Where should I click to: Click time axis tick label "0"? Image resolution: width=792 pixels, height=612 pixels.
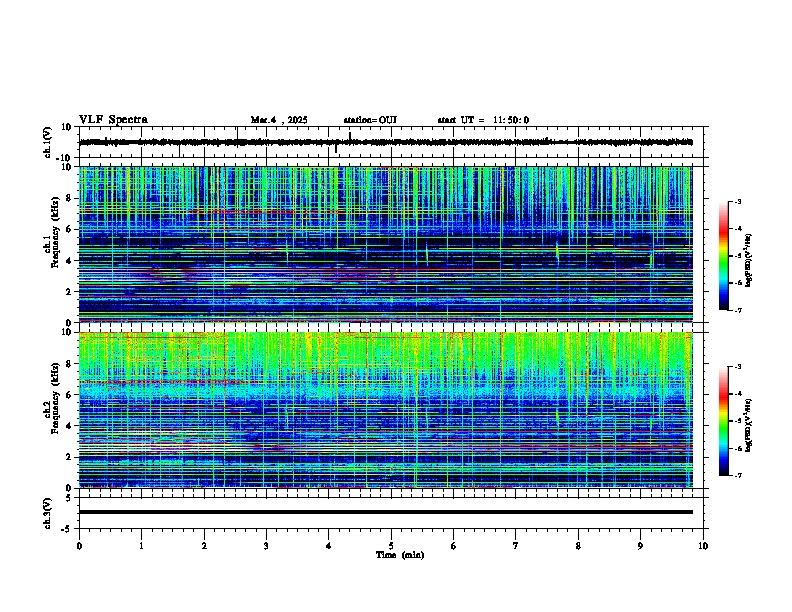tap(79, 546)
